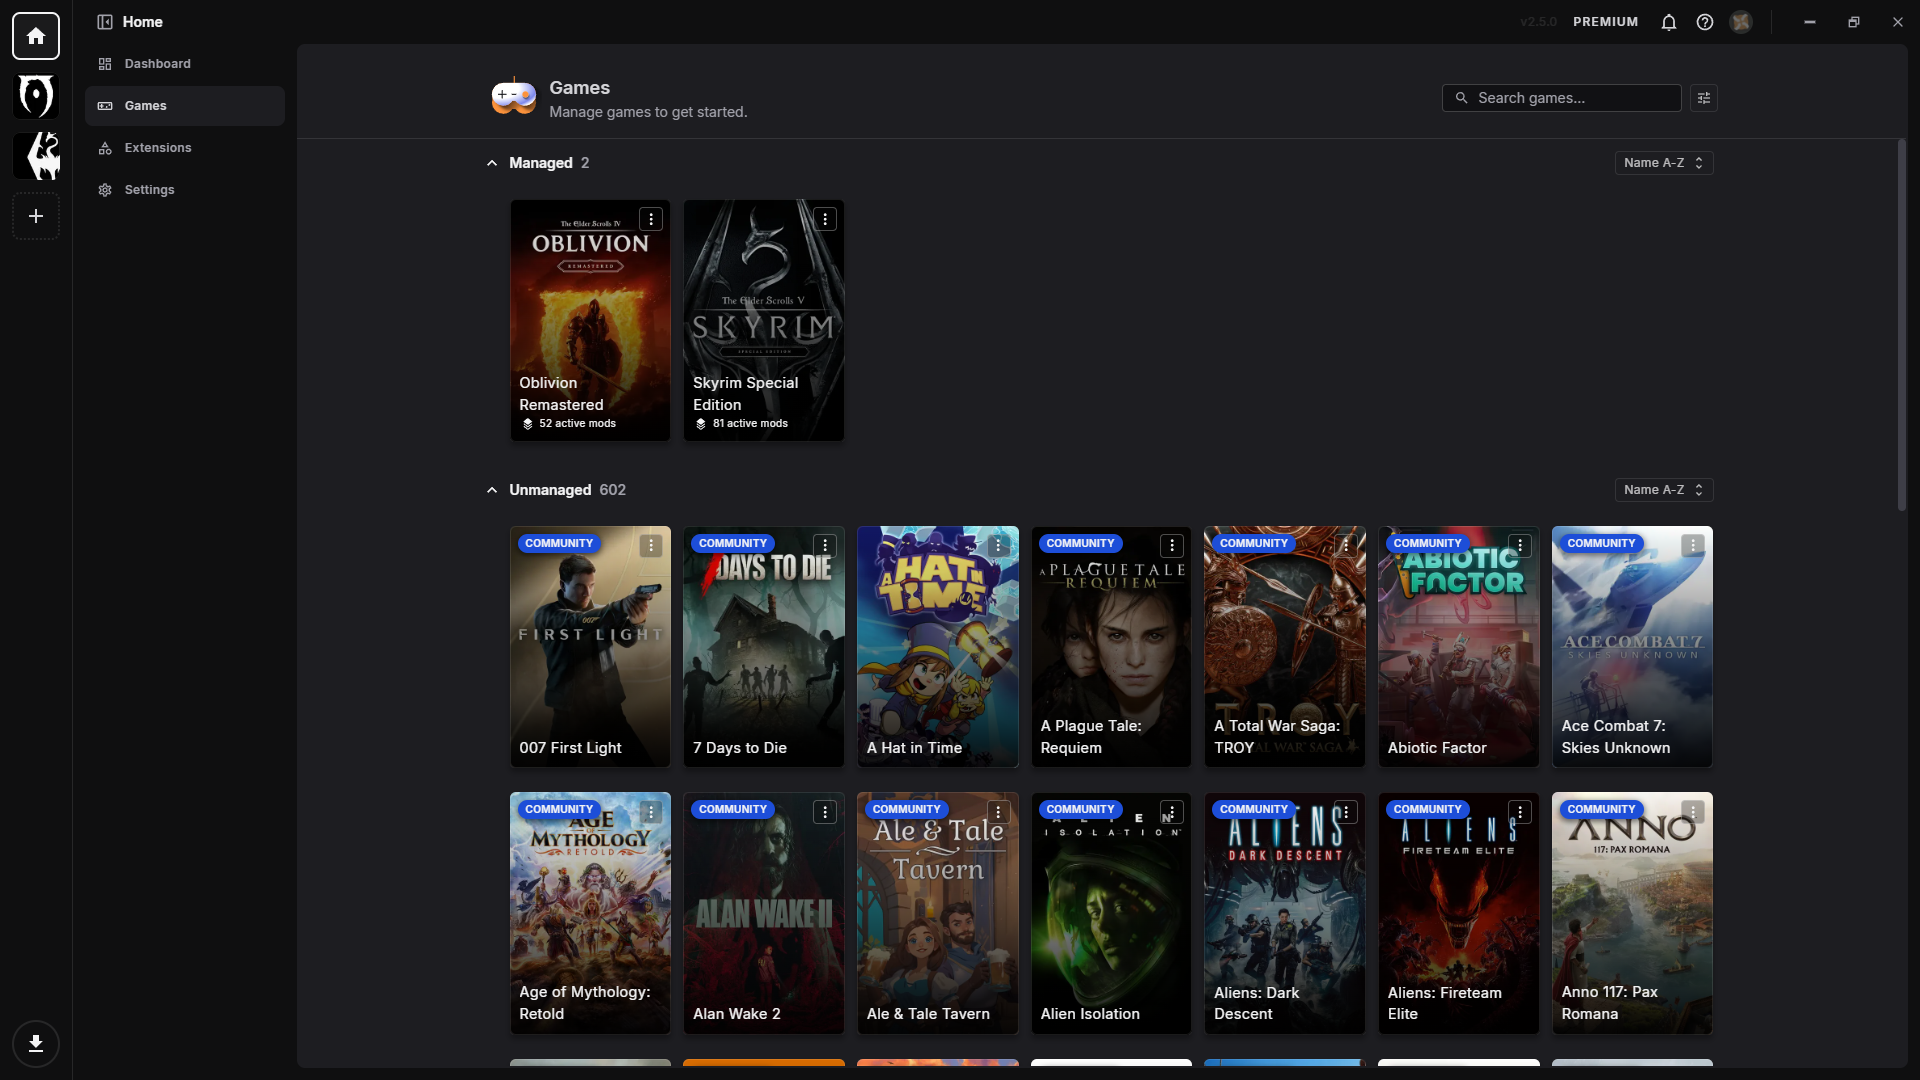The height and width of the screenshot is (1080, 1920).
Task: Click the '81 active mods' text
Action: (x=750, y=424)
